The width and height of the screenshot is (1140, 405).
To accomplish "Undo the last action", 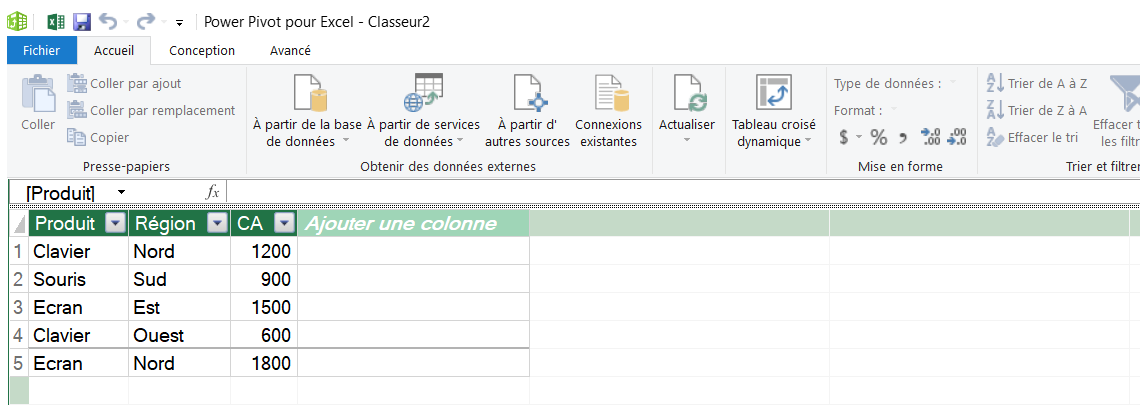I will tap(108, 21).
